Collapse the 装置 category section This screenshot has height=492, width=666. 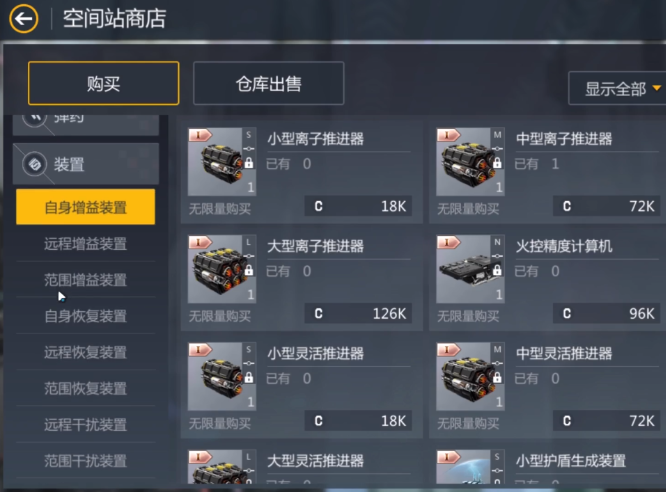(x=86, y=164)
